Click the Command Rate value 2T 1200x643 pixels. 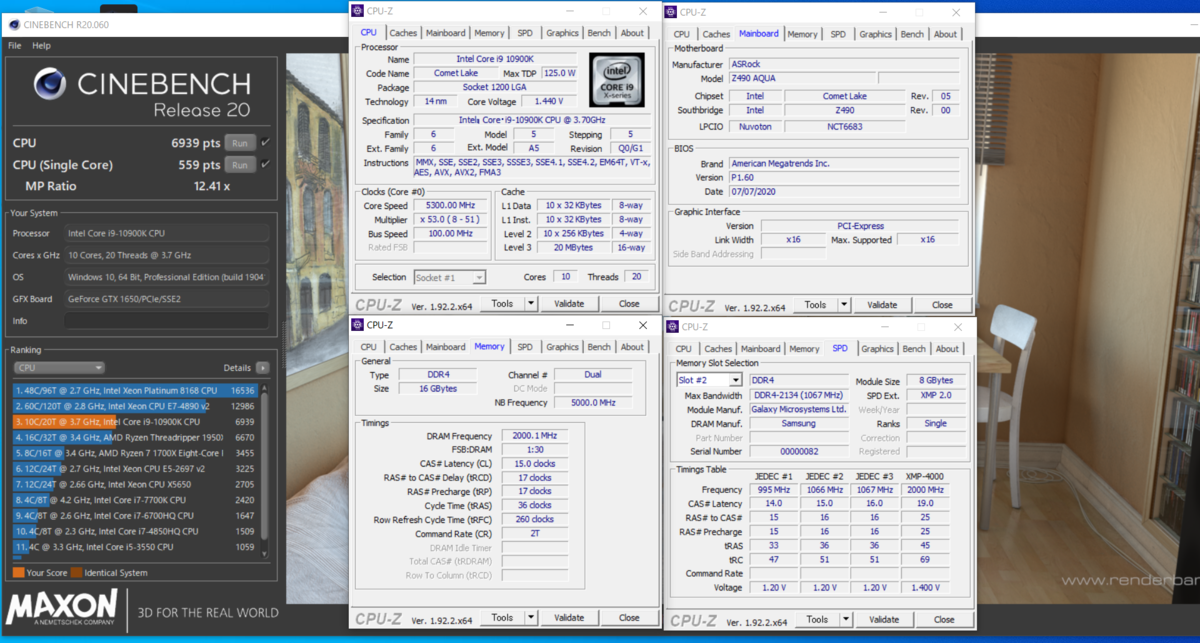click(x=535, y=534)
